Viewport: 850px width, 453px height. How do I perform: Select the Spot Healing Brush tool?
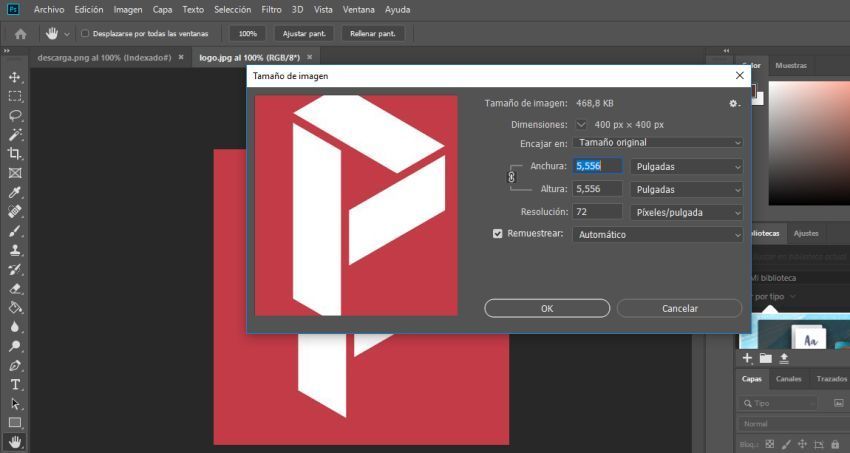tap(15, 211)
